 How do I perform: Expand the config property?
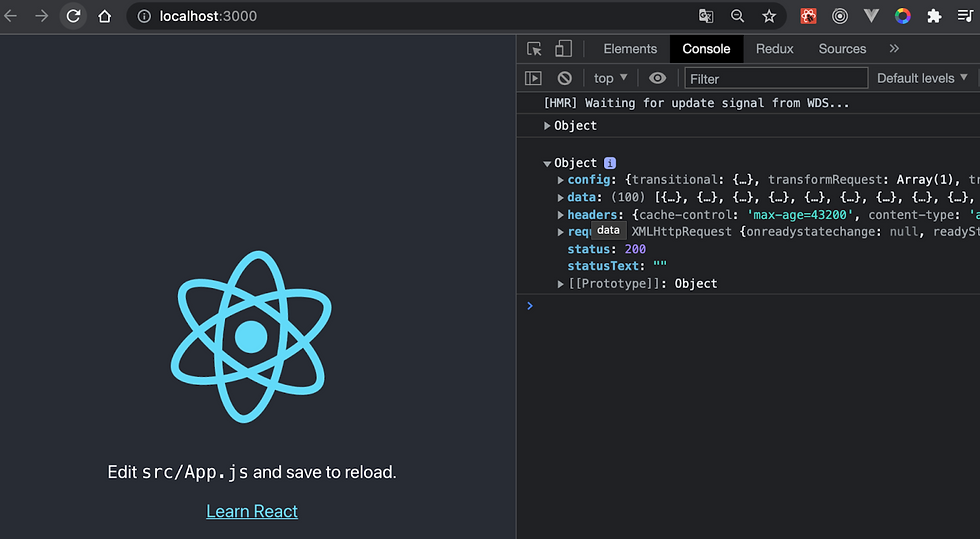561,180
